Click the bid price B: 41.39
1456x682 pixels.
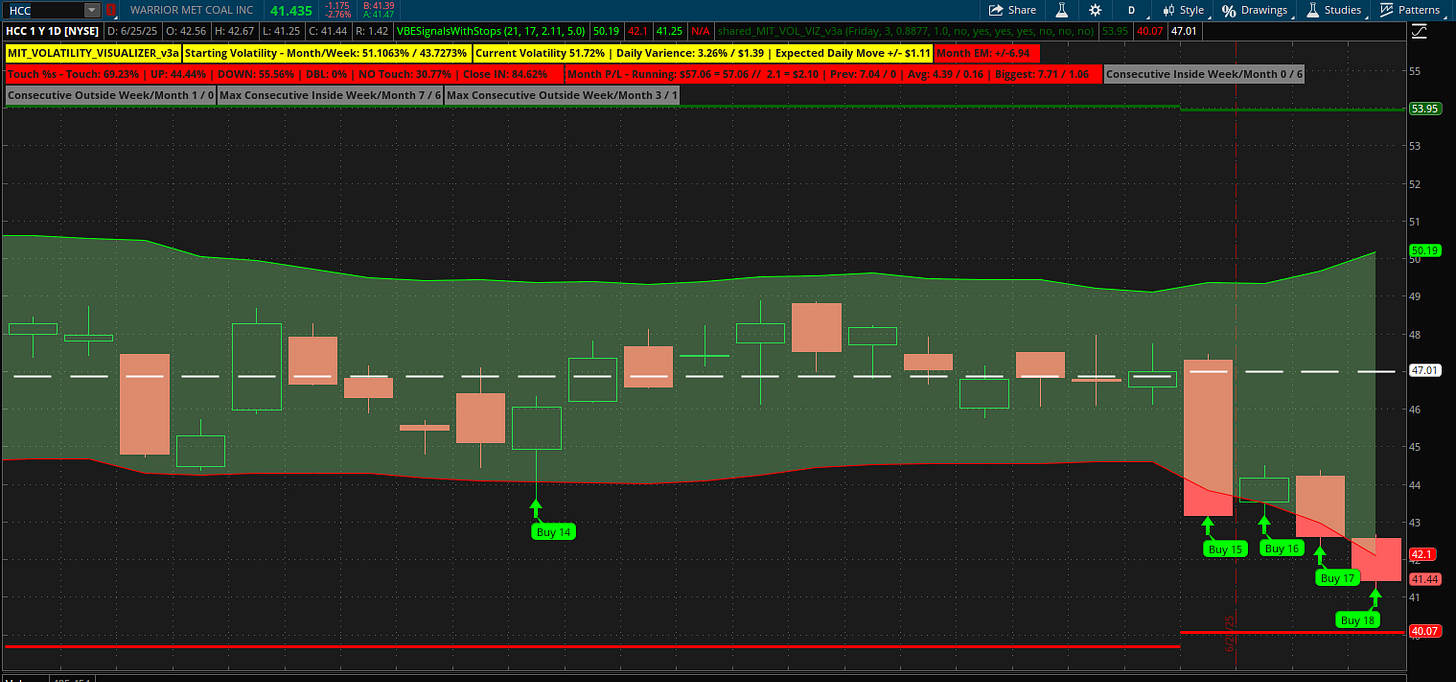(381, 5)
